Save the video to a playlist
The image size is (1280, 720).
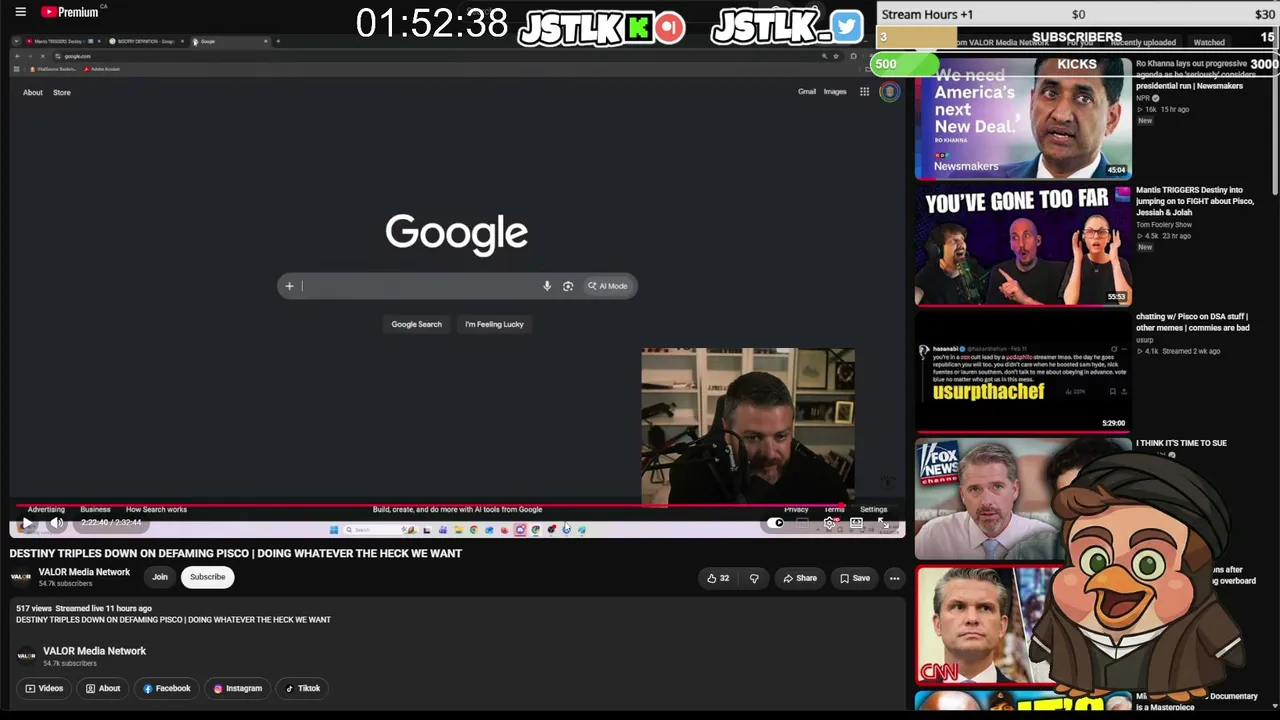pyautogui.click(x=855, y=578)
